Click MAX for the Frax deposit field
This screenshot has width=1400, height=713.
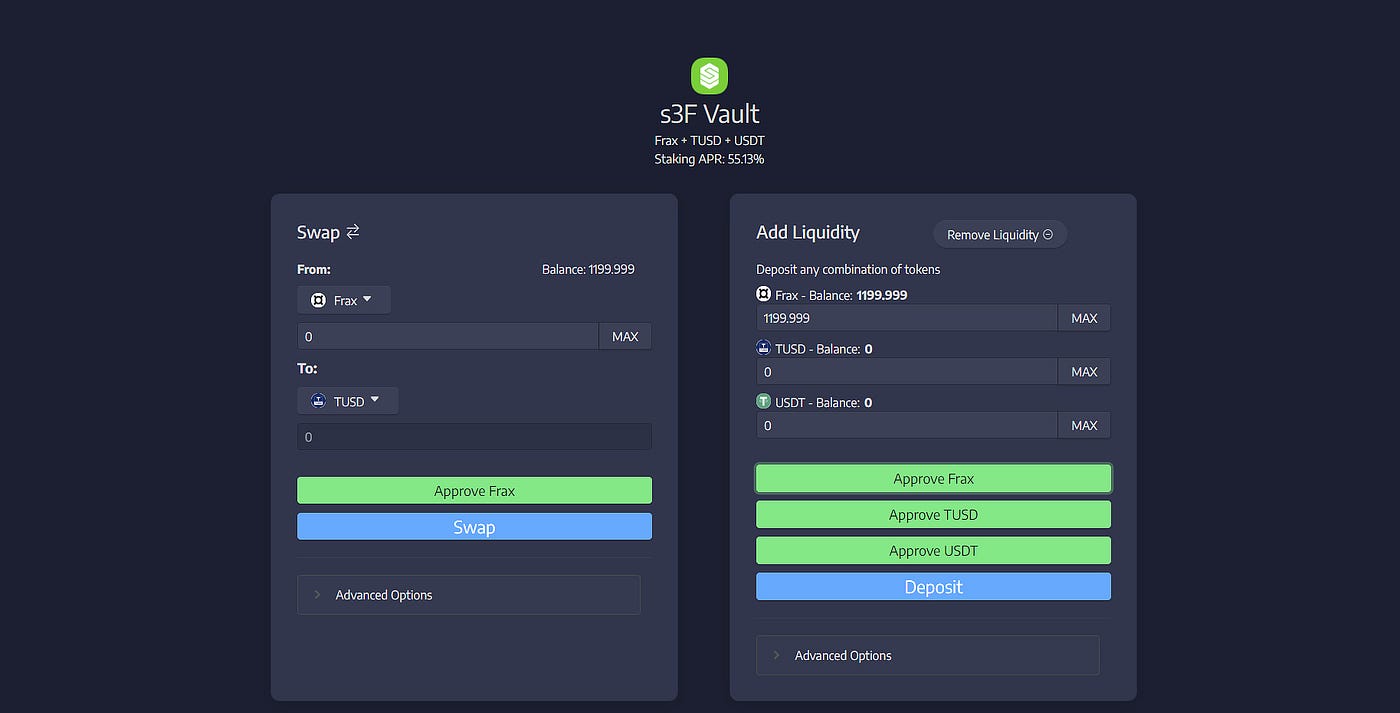[x=1084, y=318]
